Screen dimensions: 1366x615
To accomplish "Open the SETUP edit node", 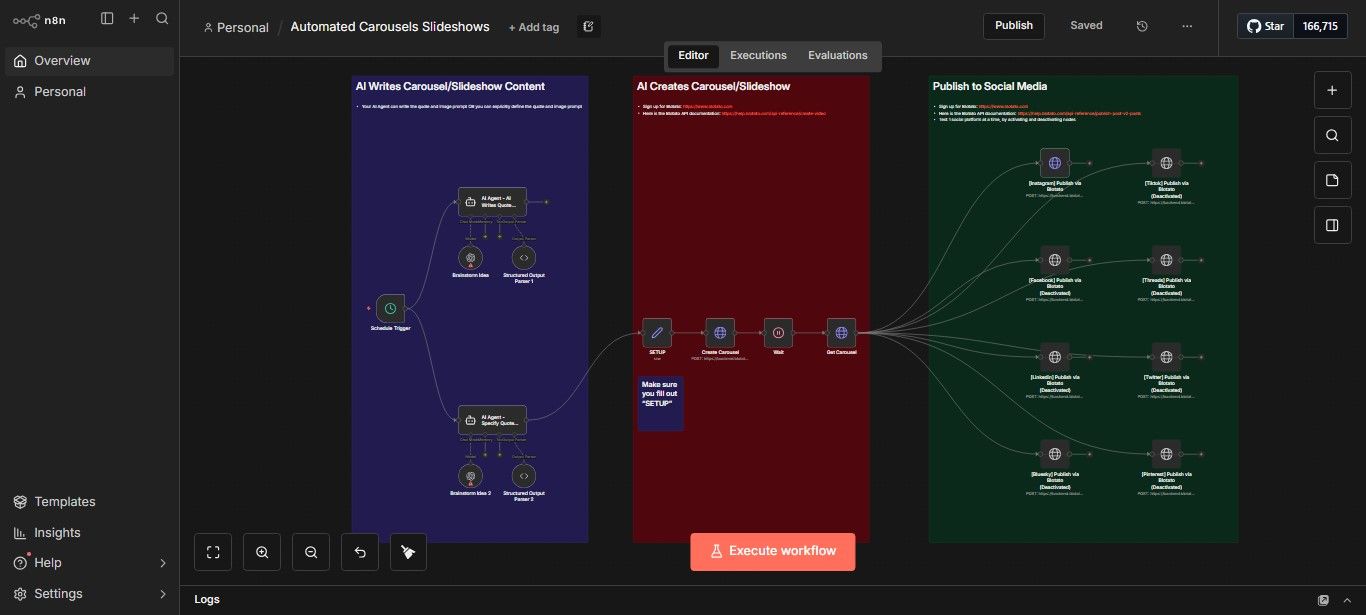I will (657, 332).
